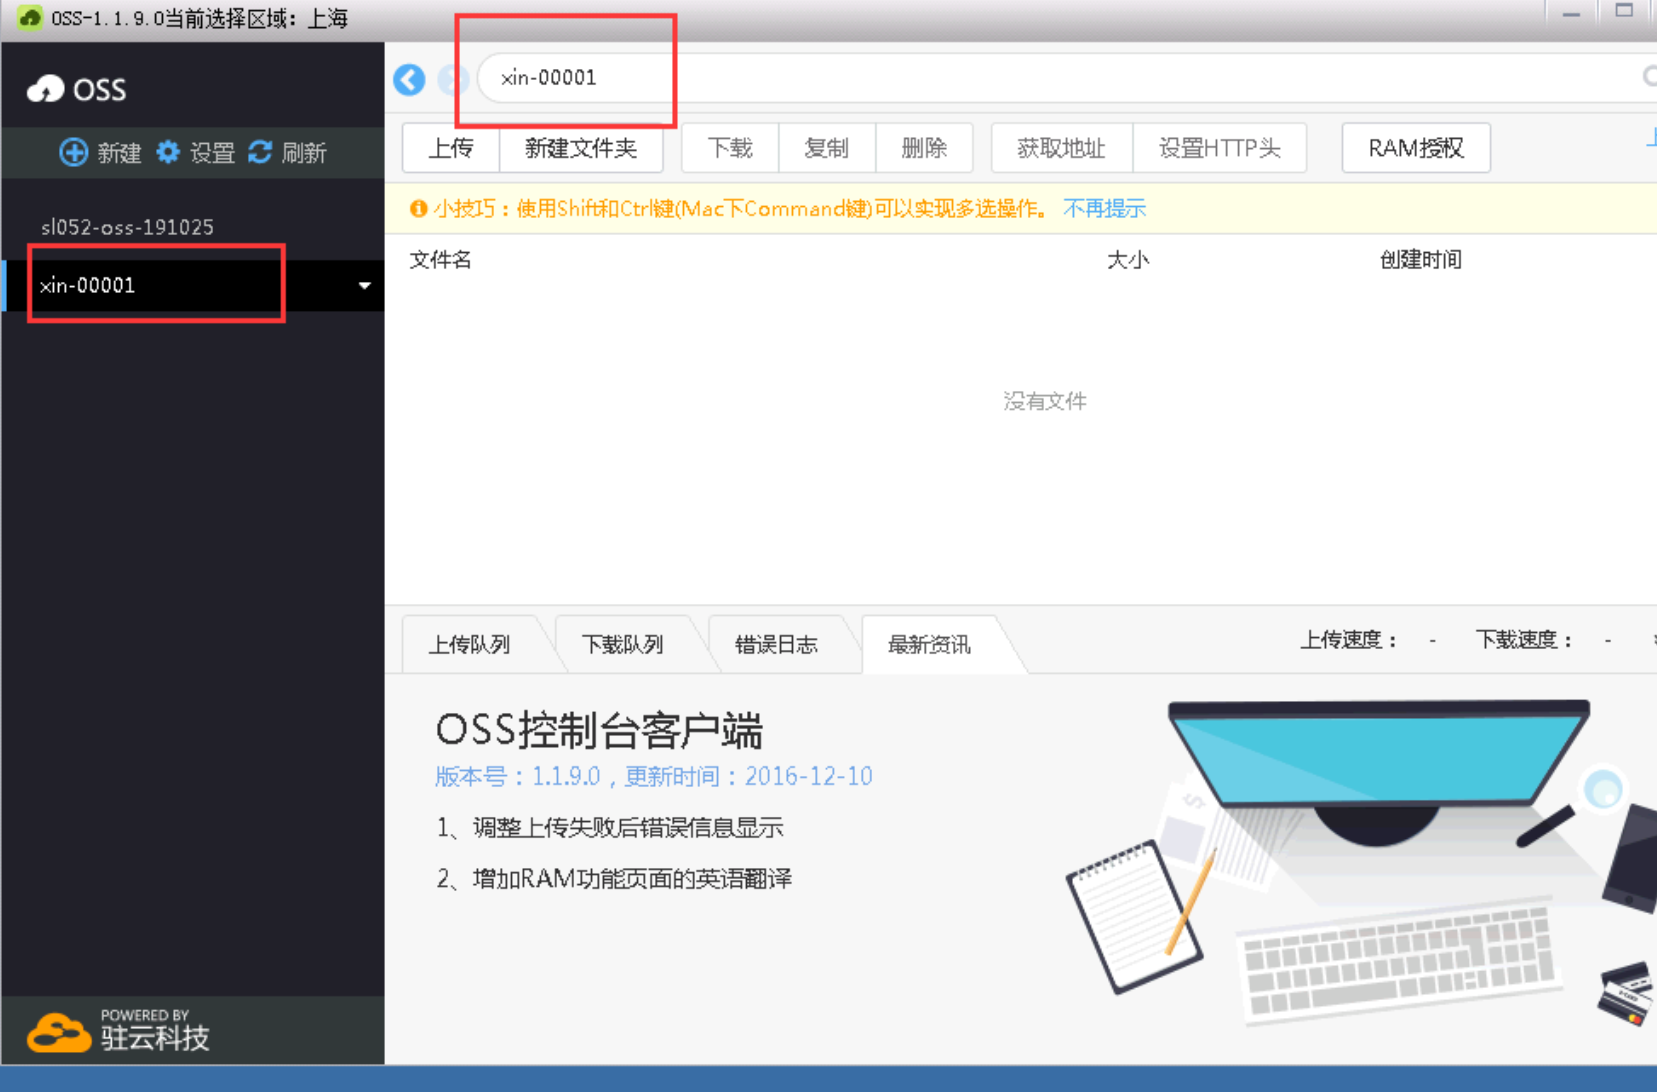Sort by the 文件名 column header
Viewport: 1657px width, 1092px height.
tap(440, 260)
